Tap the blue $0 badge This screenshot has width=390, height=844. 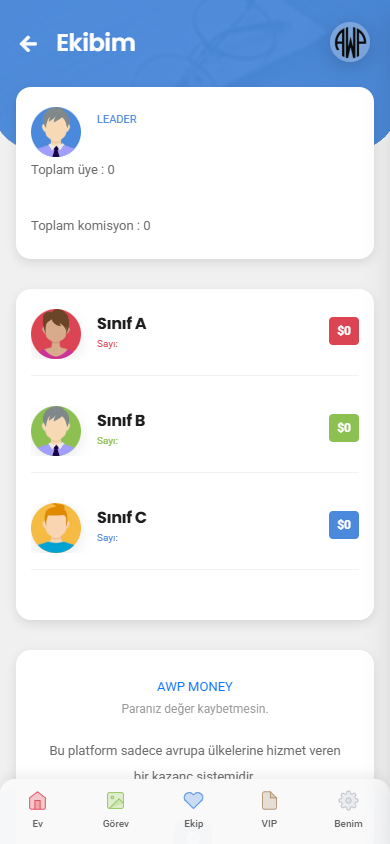(x=344, y=525)
